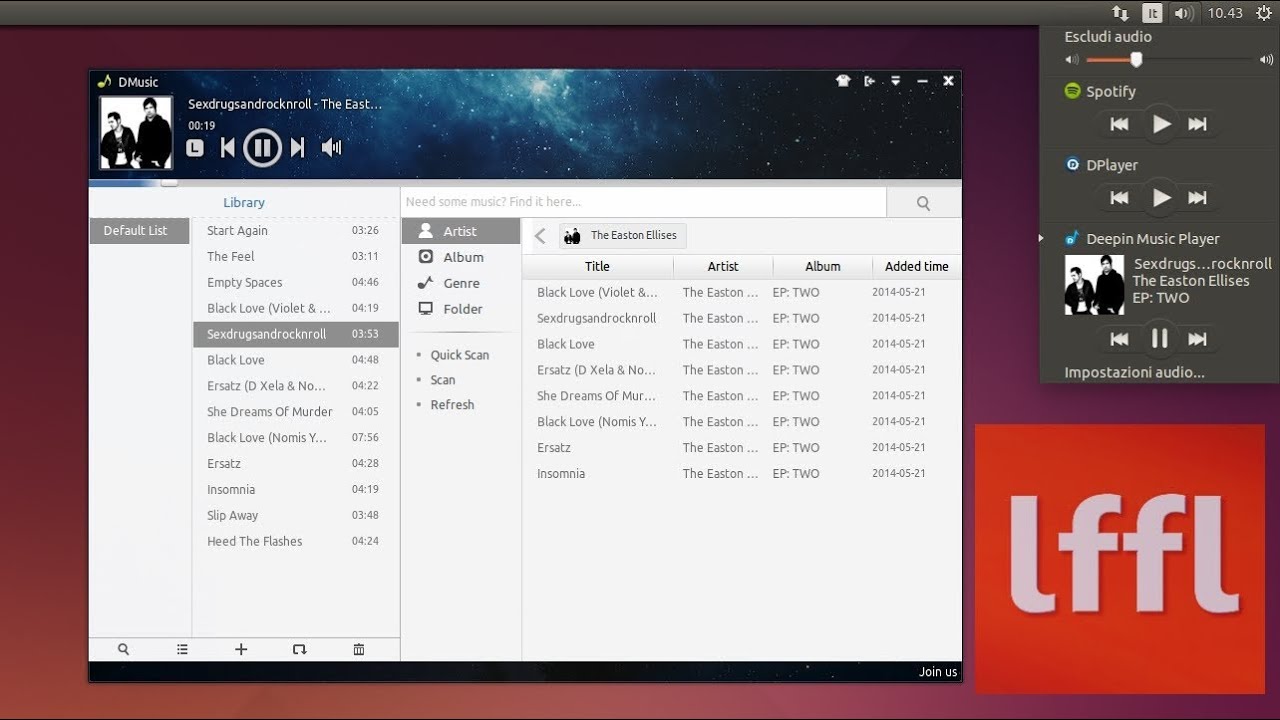The width and height of the screenshot is (1280, 720).
Task: Open Deepin Music Player menu entry
Action: [x=1142, y=239]
